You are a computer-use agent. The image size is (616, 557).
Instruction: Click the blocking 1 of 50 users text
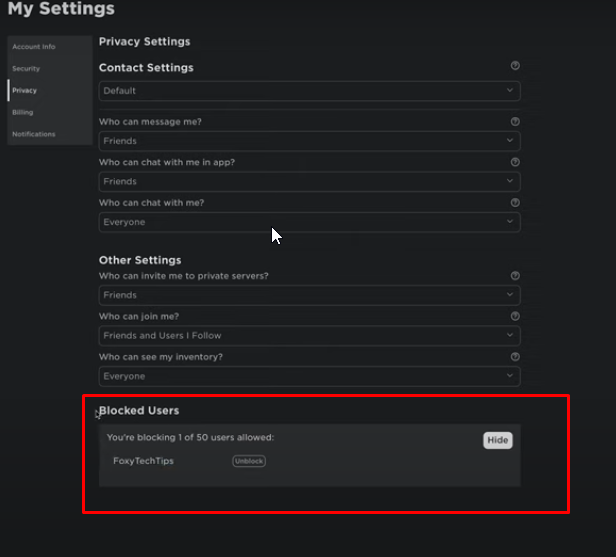(191, 438)
